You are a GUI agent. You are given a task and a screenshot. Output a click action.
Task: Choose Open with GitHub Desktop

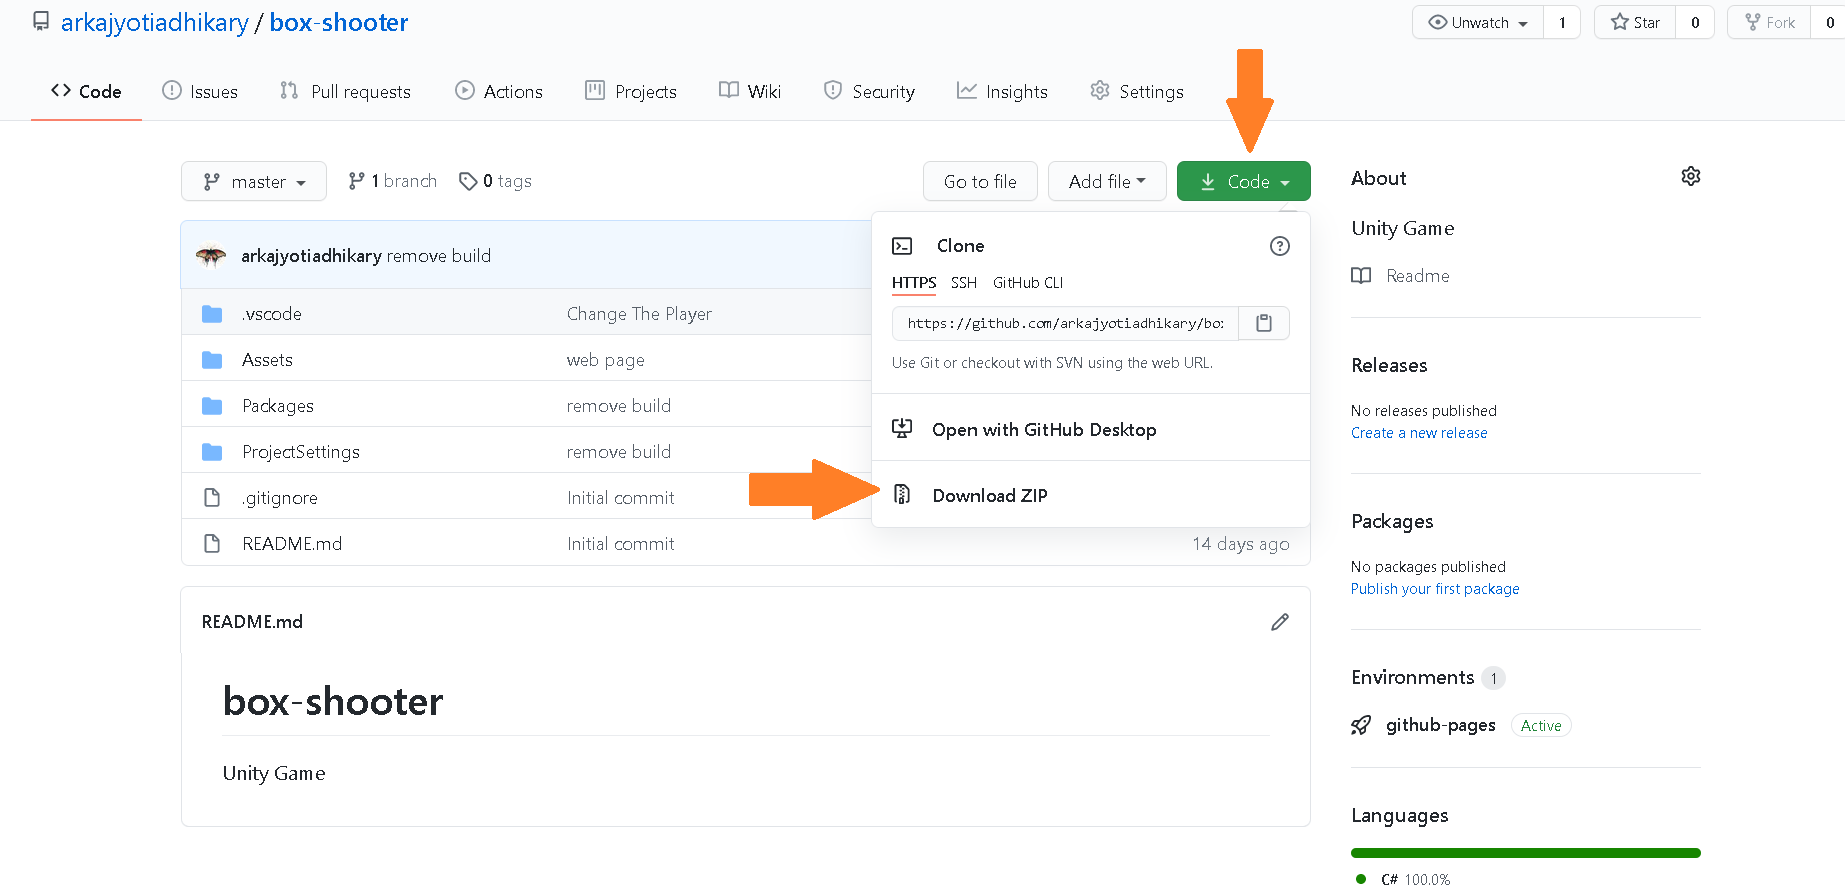[1044, 429]
